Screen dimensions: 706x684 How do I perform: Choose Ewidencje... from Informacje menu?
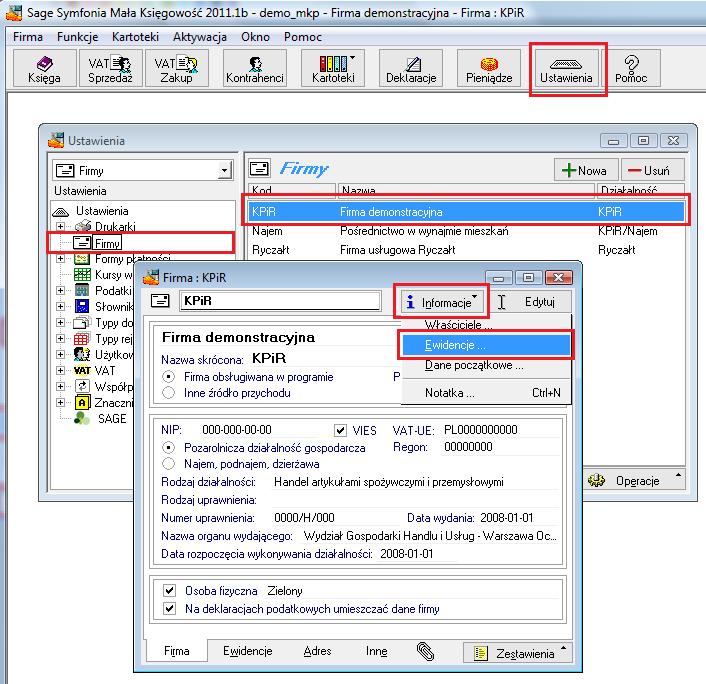pyautogui.click(x=486, y=345)
